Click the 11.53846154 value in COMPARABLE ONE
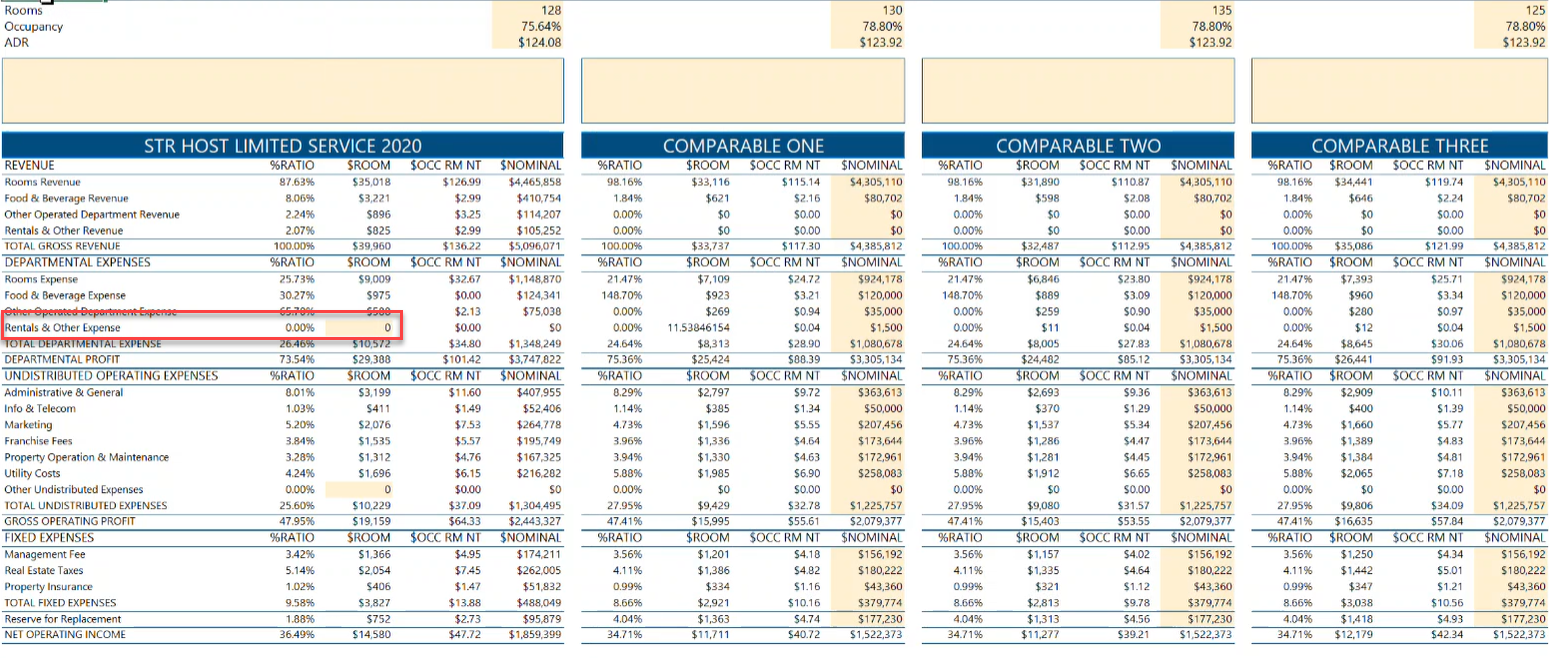This screenshot has width=1549, height=658. [x=697, y=327]
